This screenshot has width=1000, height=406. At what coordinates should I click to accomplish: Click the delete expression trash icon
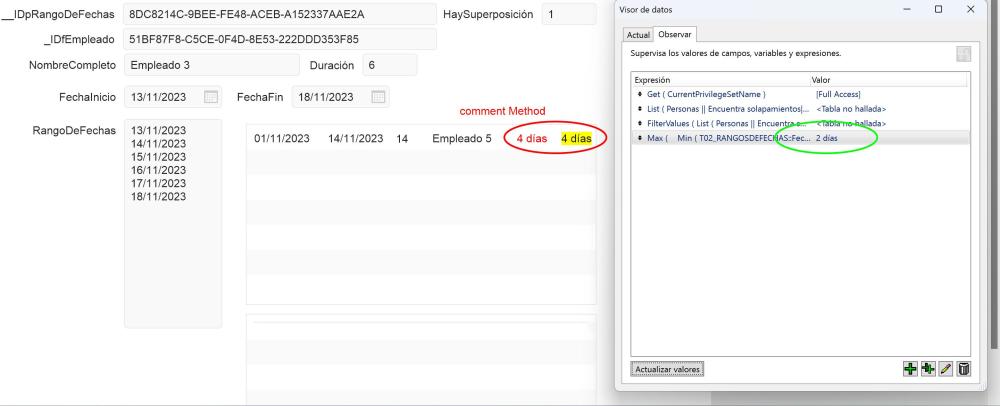click(963, 369)
